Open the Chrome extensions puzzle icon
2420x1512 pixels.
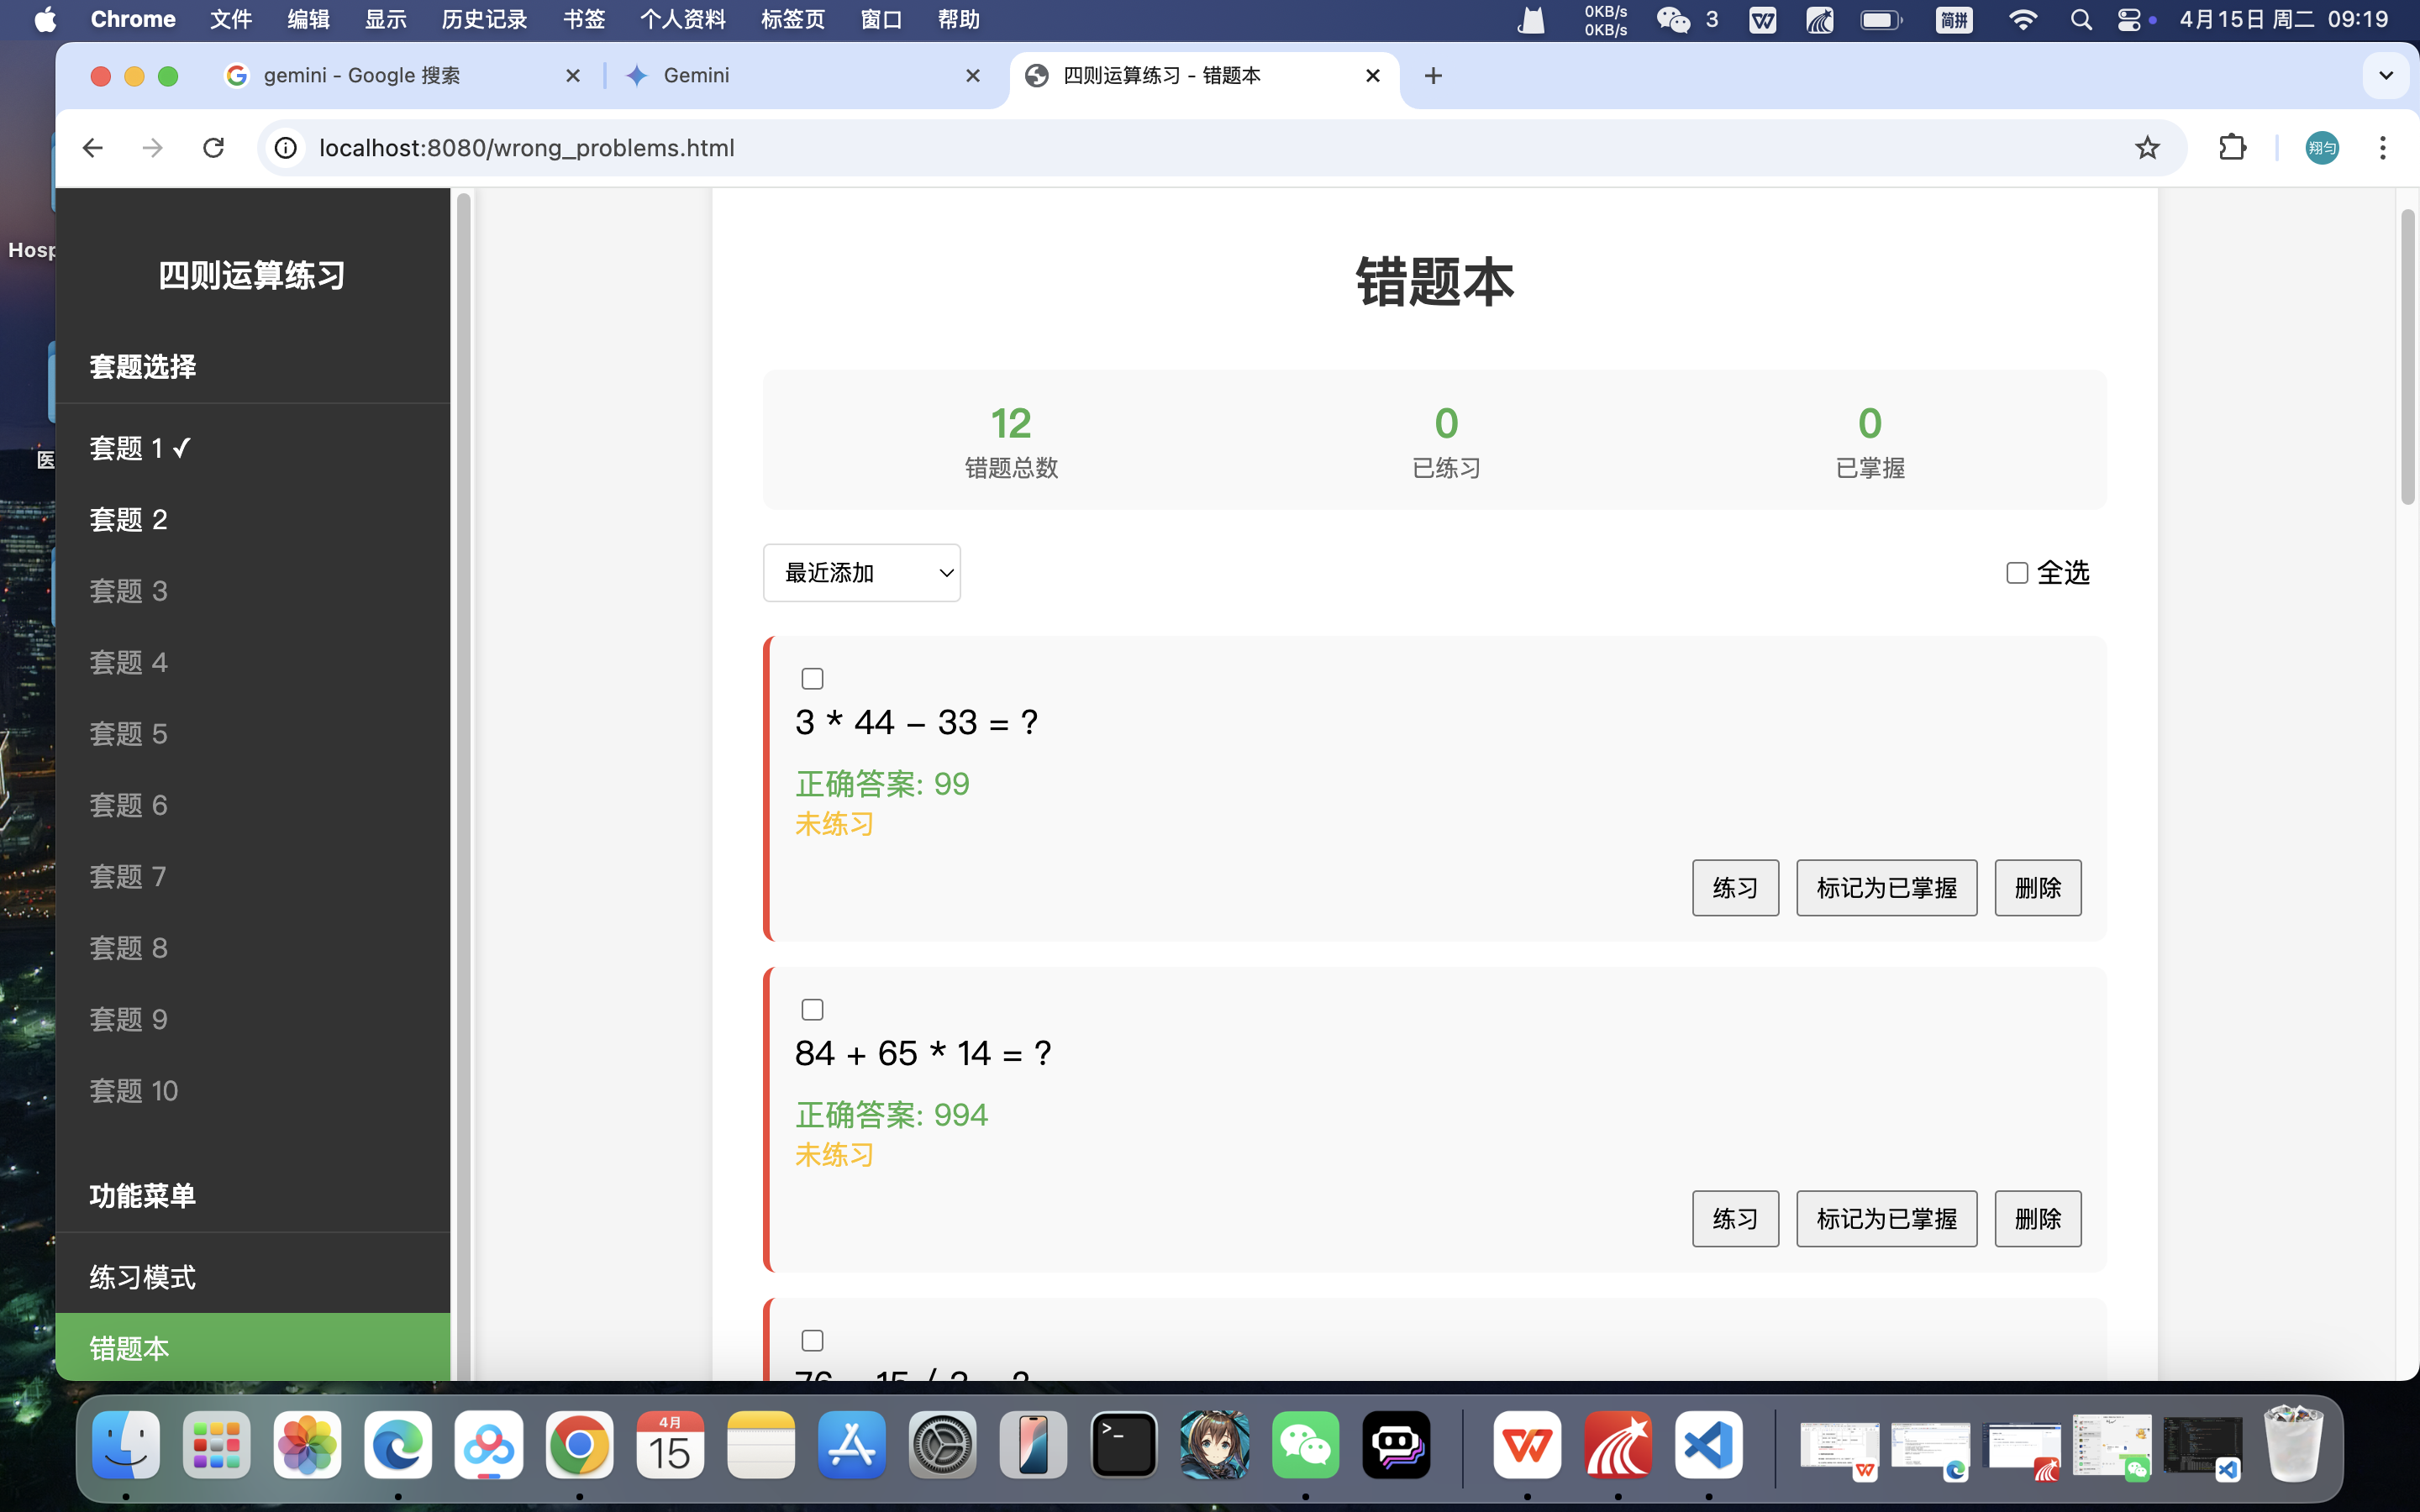2232,148
